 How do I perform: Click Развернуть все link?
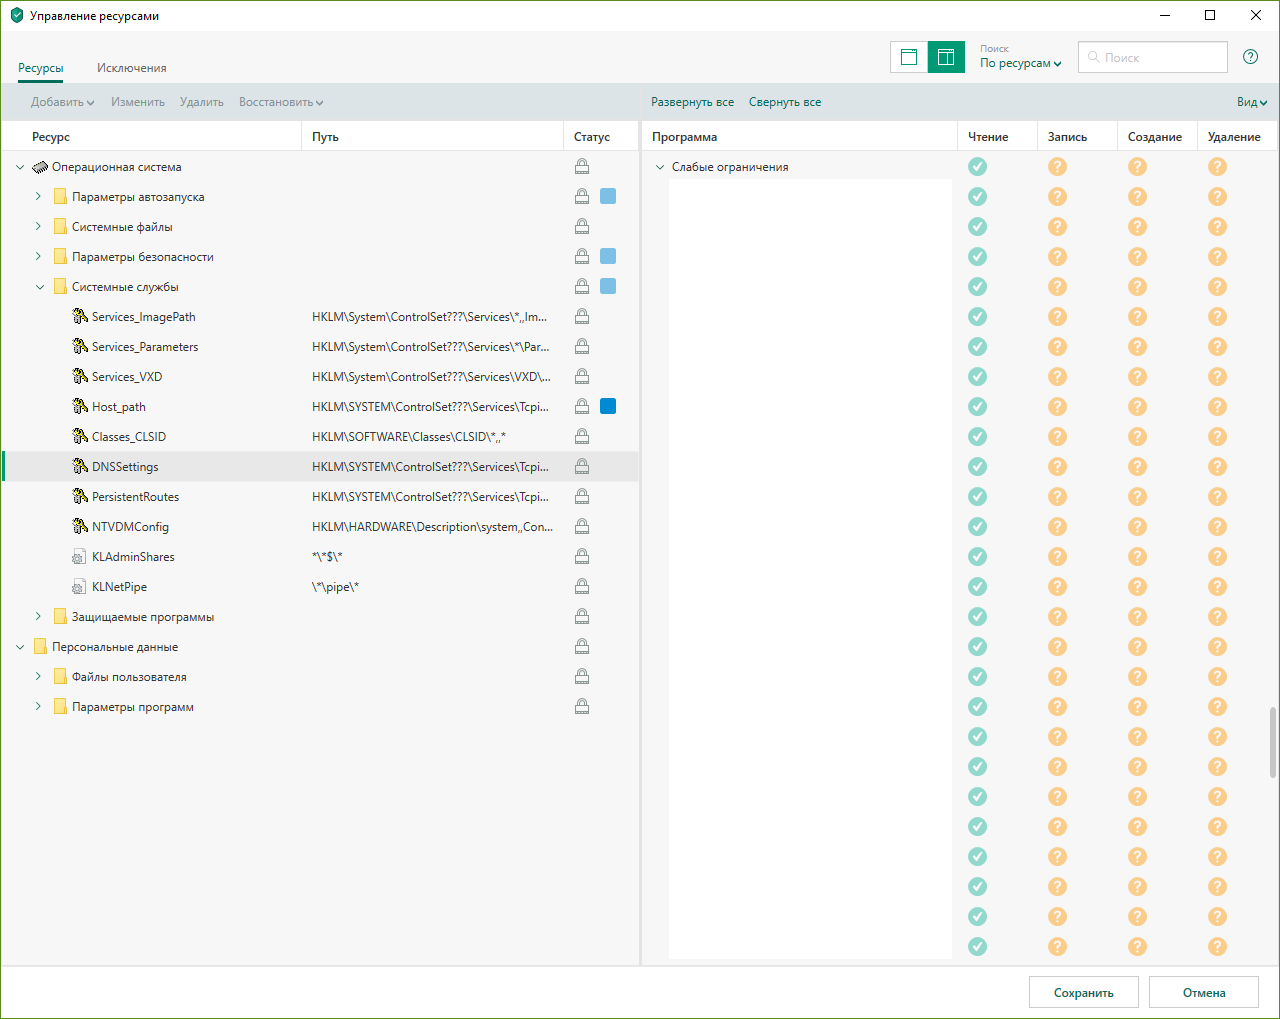point(692,102)
